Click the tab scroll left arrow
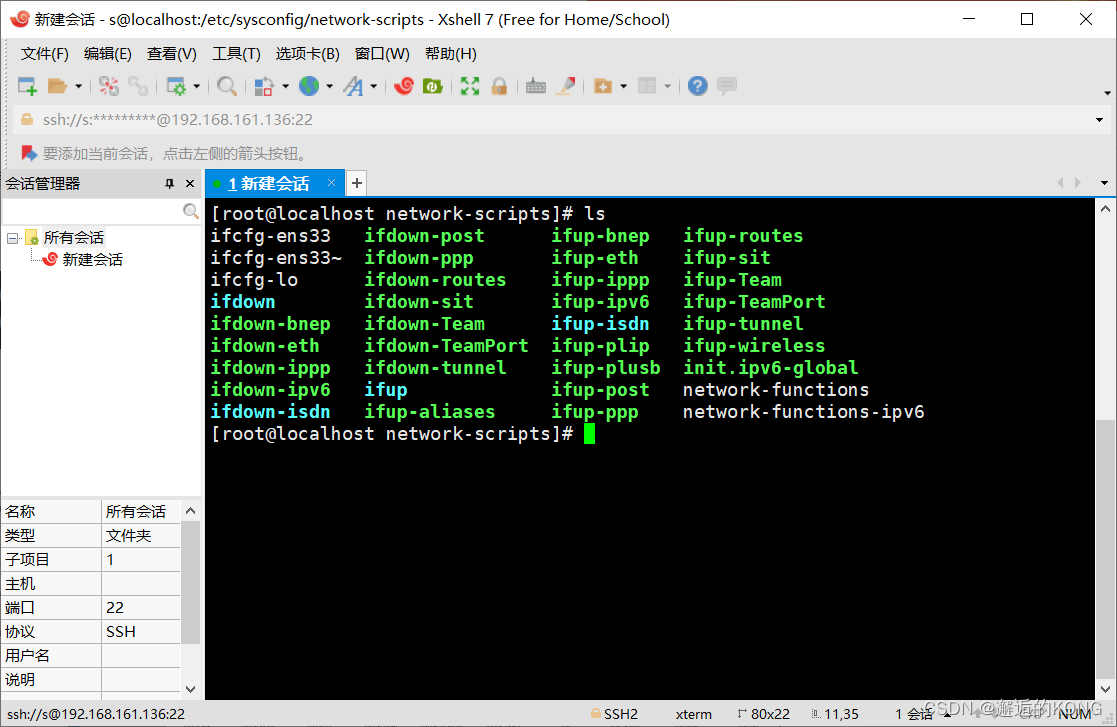The height and width of the screenshot is (727, 1117). (1060, 183)
